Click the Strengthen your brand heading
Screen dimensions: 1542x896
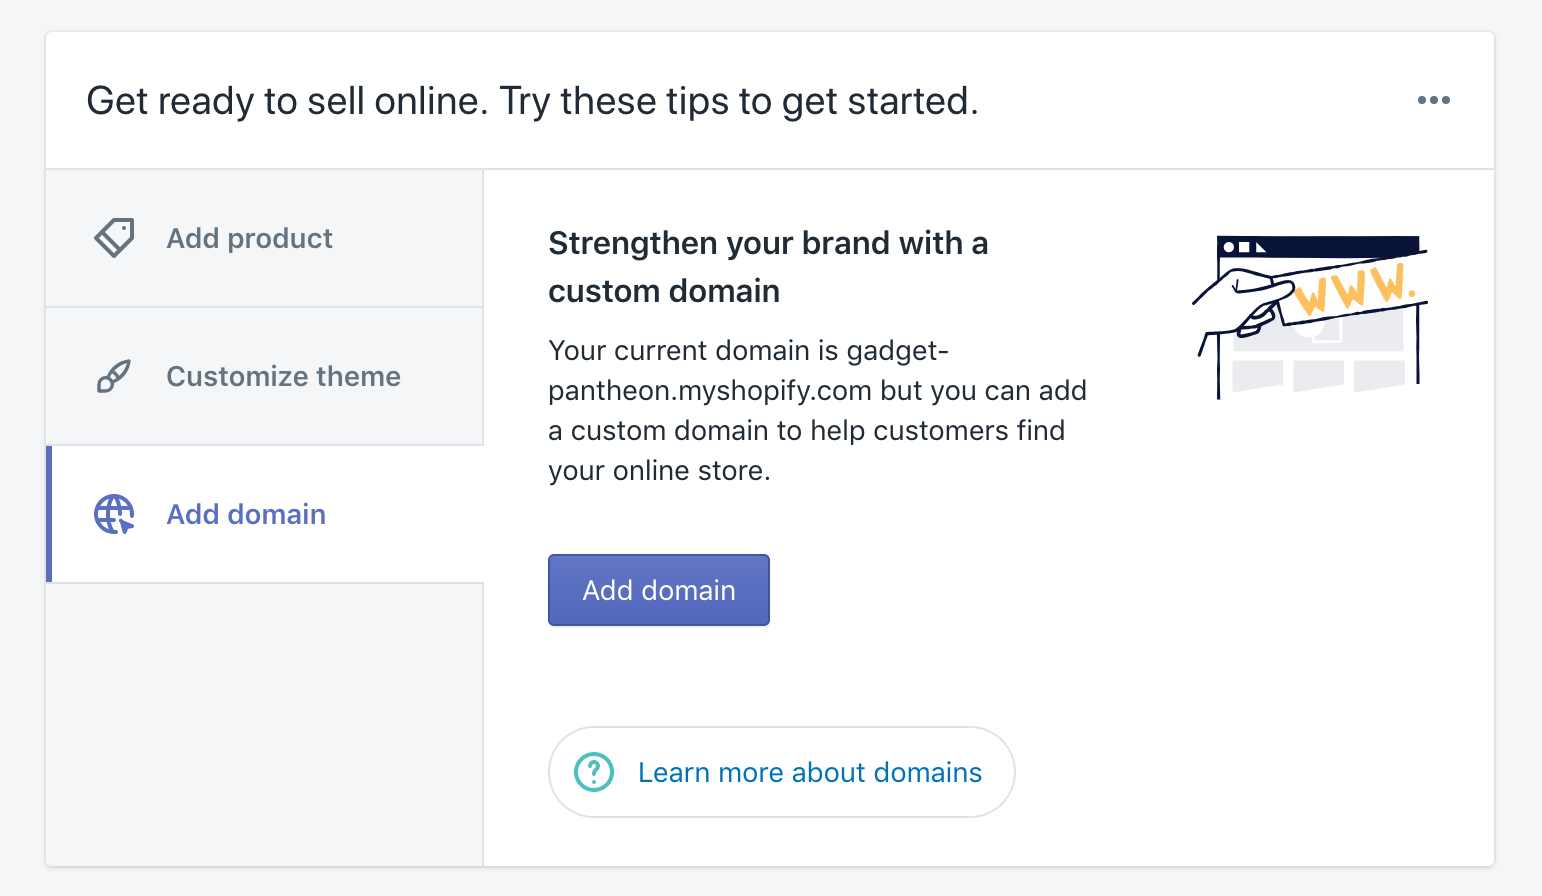click(x=767, y=266)
